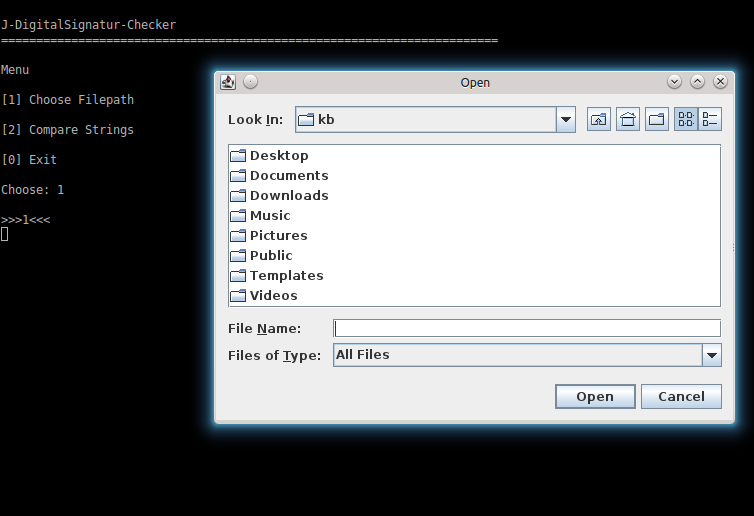Screen dimensions: 754x516
Task: Switch to Details view toggle
Action: coord(710,119)
